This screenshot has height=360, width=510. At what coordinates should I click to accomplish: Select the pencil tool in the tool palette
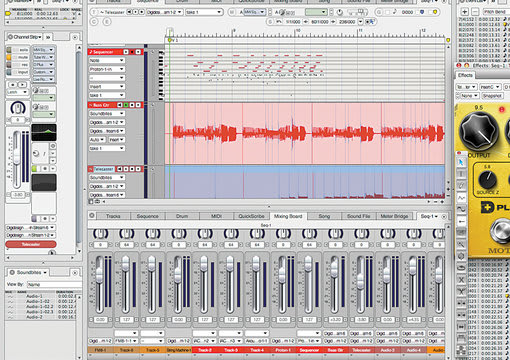461,185
